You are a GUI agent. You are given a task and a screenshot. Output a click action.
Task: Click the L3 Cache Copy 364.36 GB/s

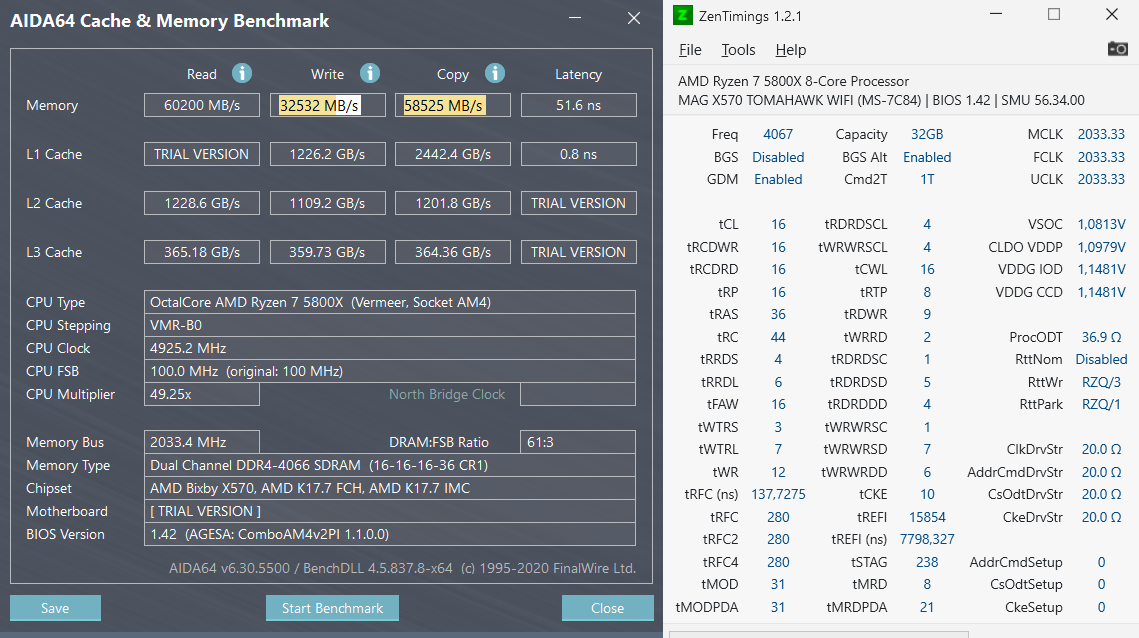(x=453, y=252)
